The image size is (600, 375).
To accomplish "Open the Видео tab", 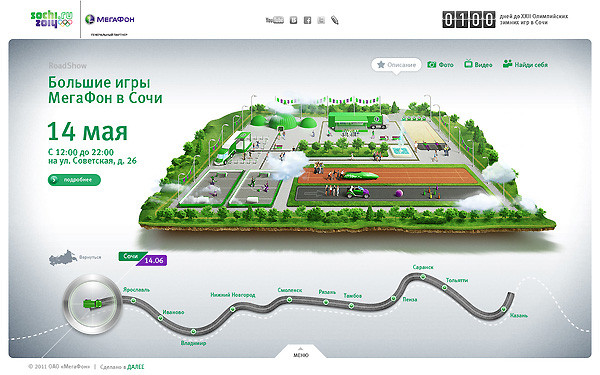I will 478,64.
